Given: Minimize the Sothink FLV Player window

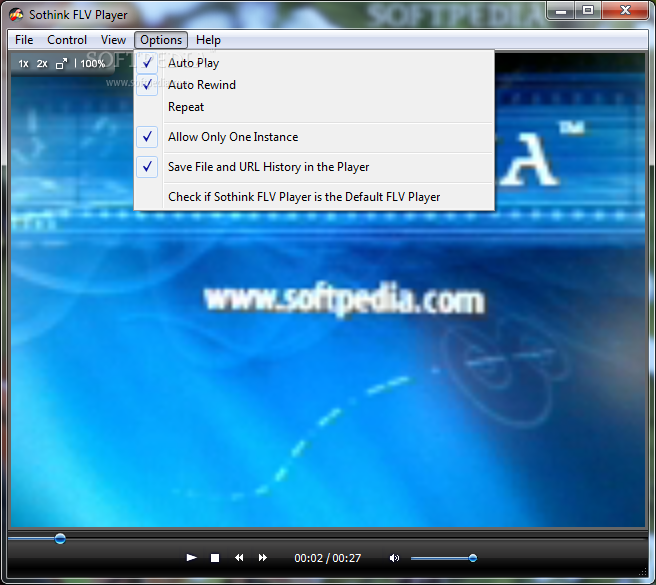Looking at the screenshot, I should (561, 11).
